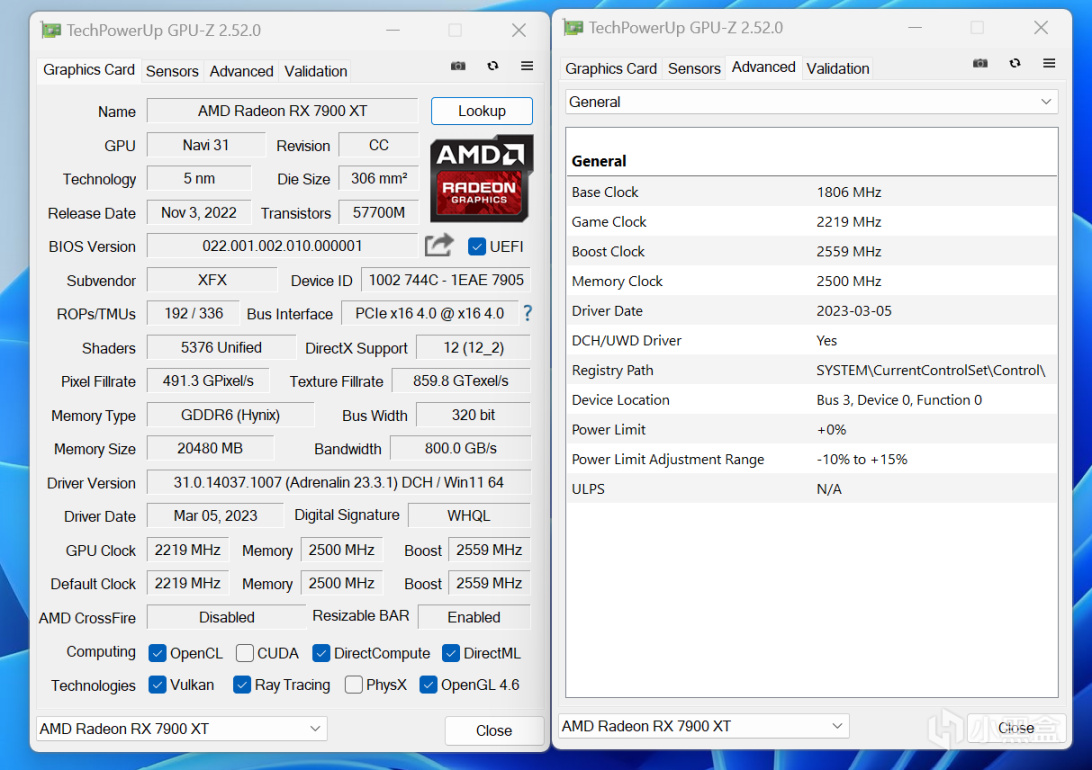Minimize the right GPU-Z window
1092x770 pixels.
click(915, 28)
